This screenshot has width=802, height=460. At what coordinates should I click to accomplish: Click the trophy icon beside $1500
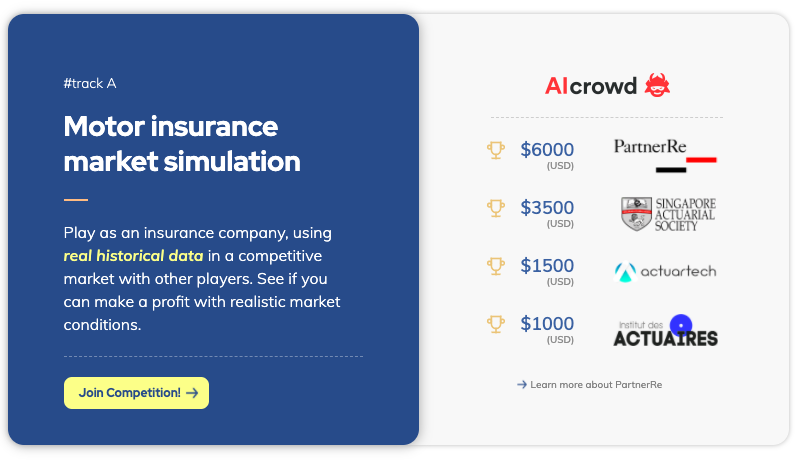point(496,266)
